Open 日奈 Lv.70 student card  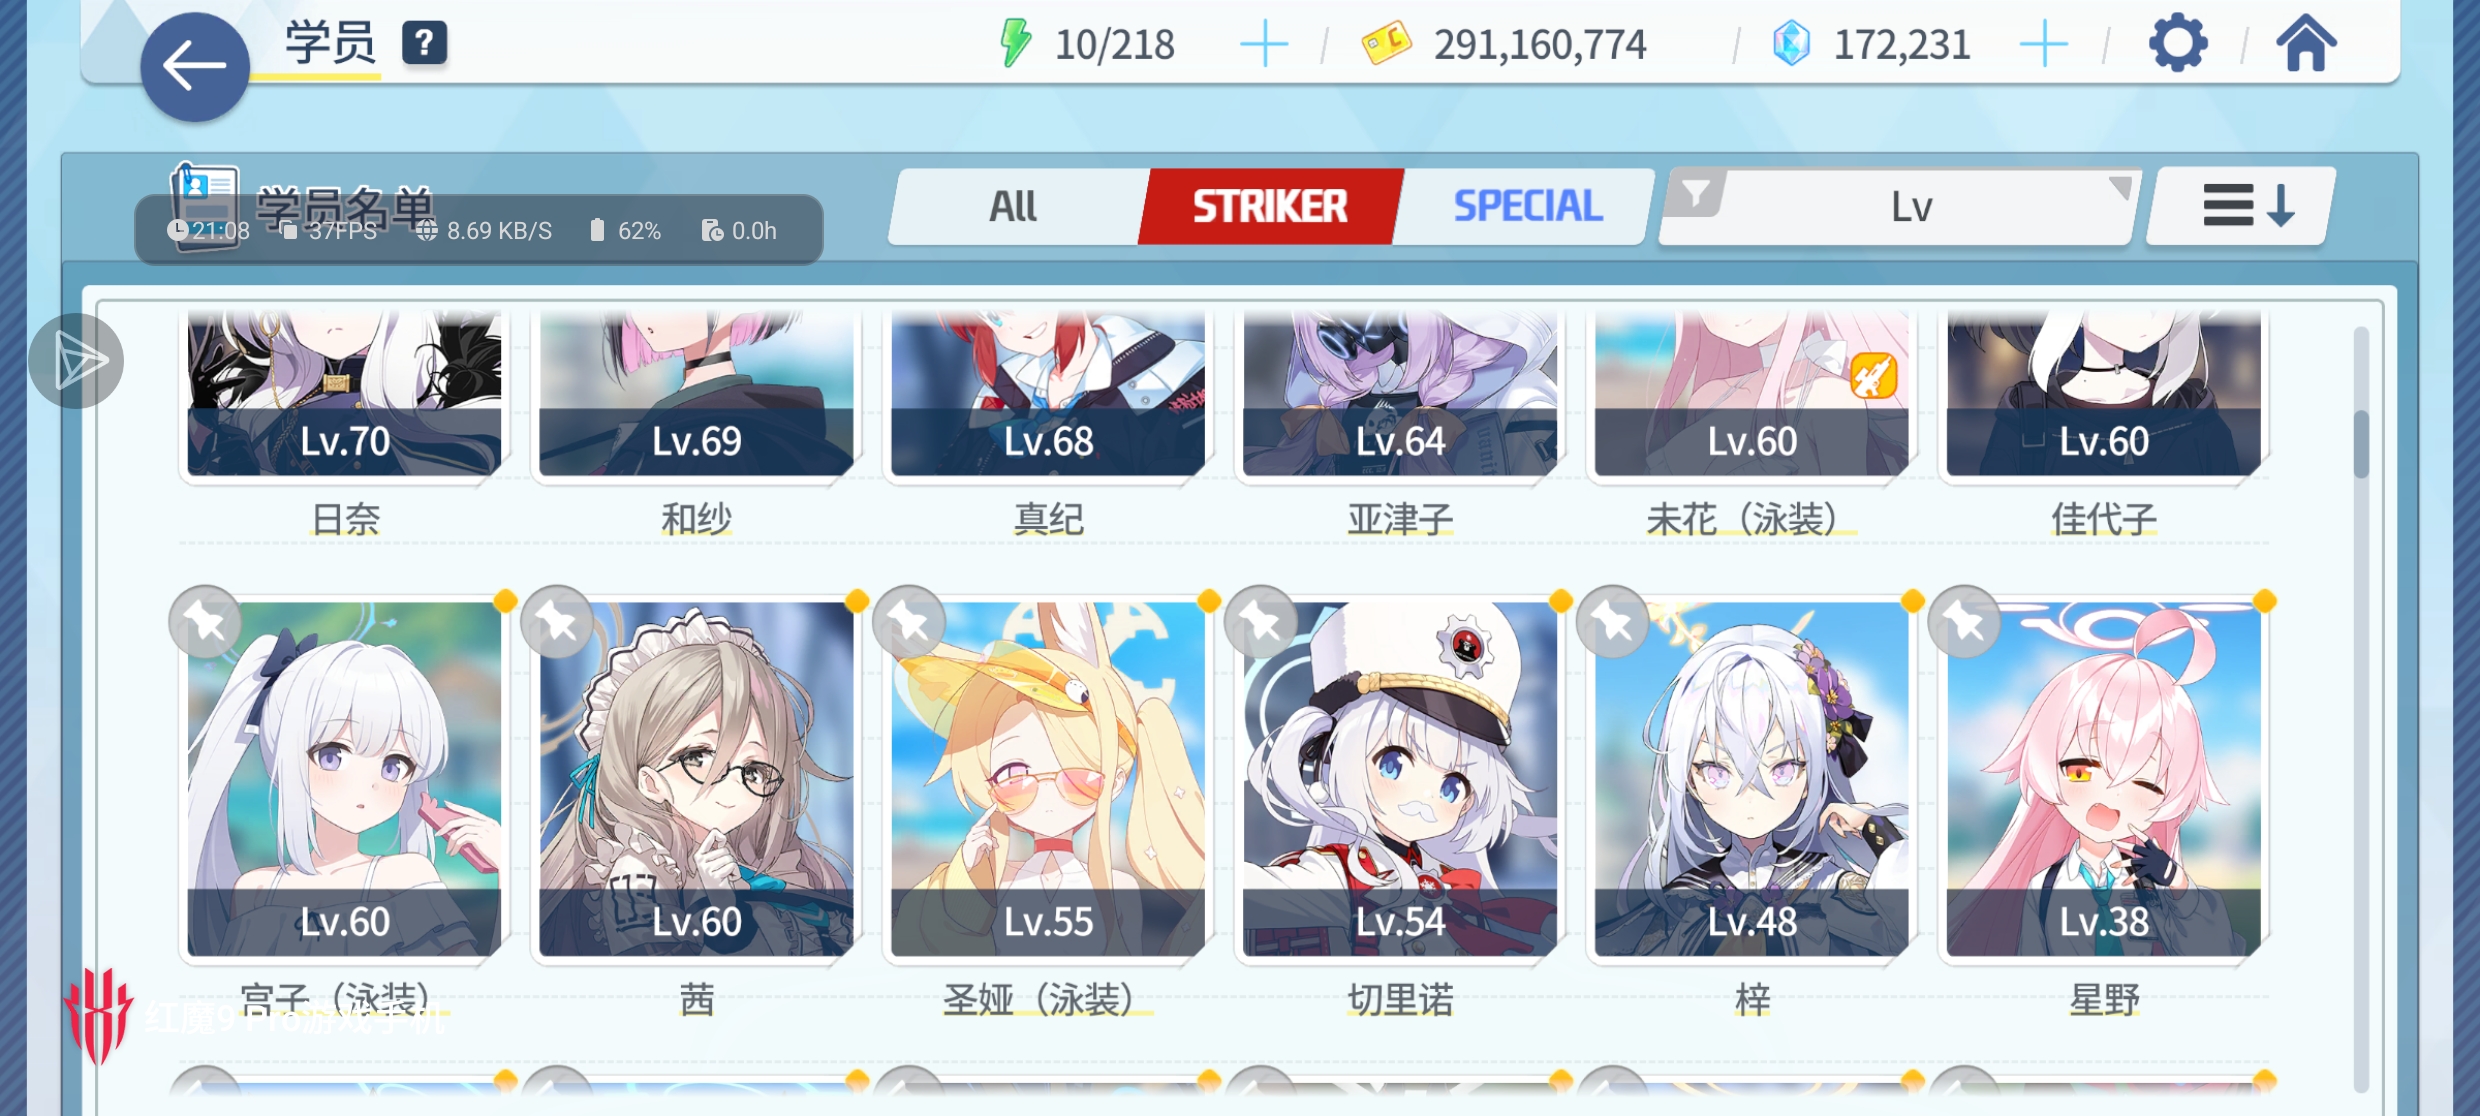click(345, 393)
